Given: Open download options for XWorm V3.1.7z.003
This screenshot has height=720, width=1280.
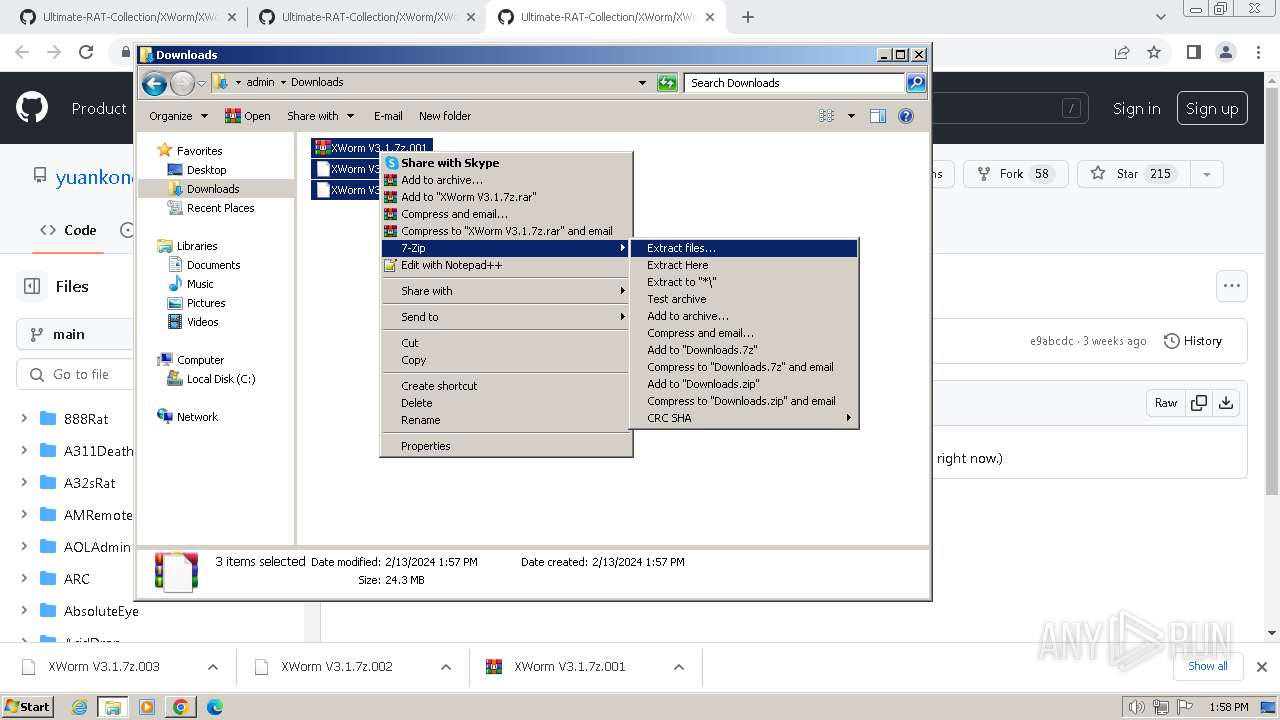Looking at the screenshot, I should click(x=213, y=667).
